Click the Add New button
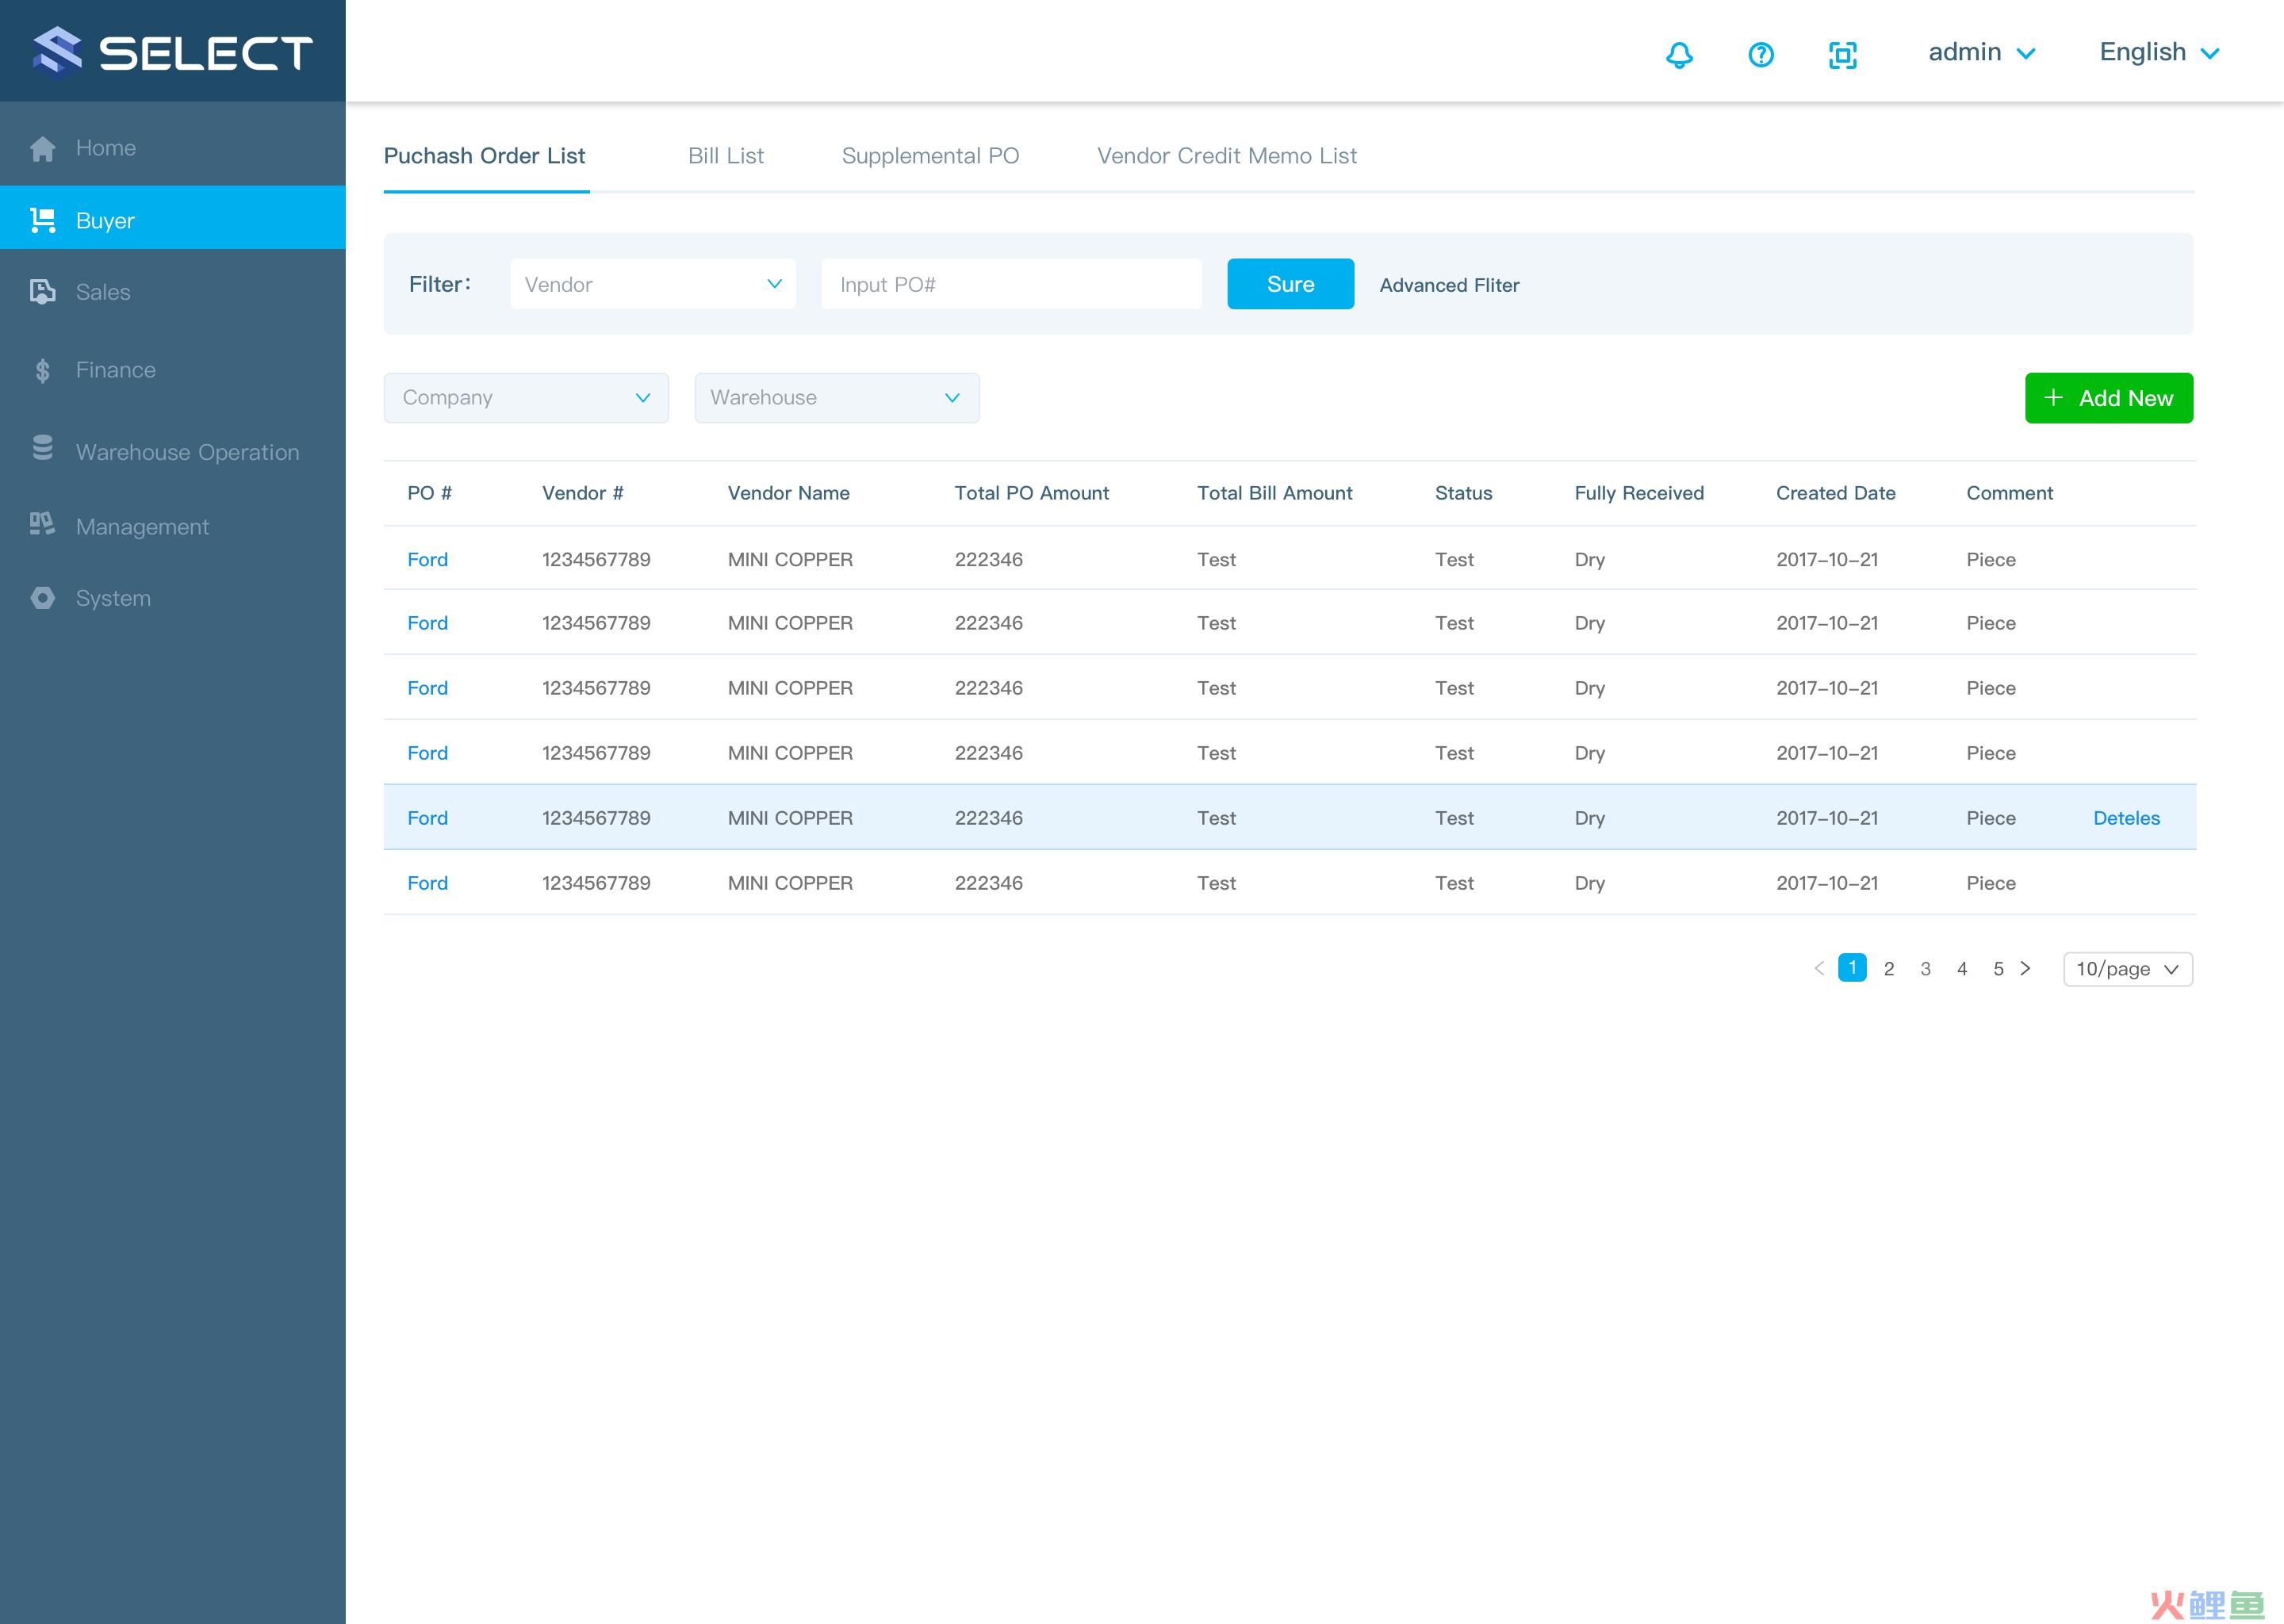Viewport: 2284px width, 1624px height. click(2109, 398)
